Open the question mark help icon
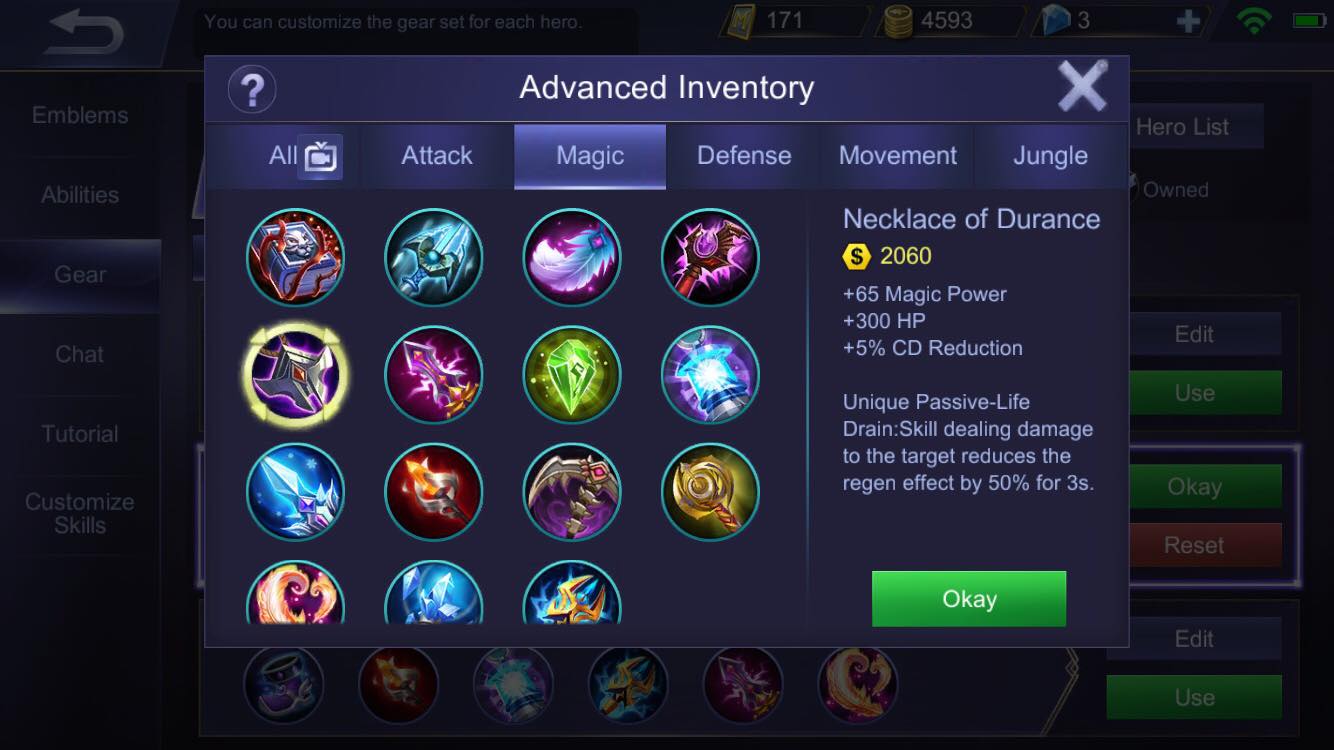1334x750 pixels. (252, 90)
